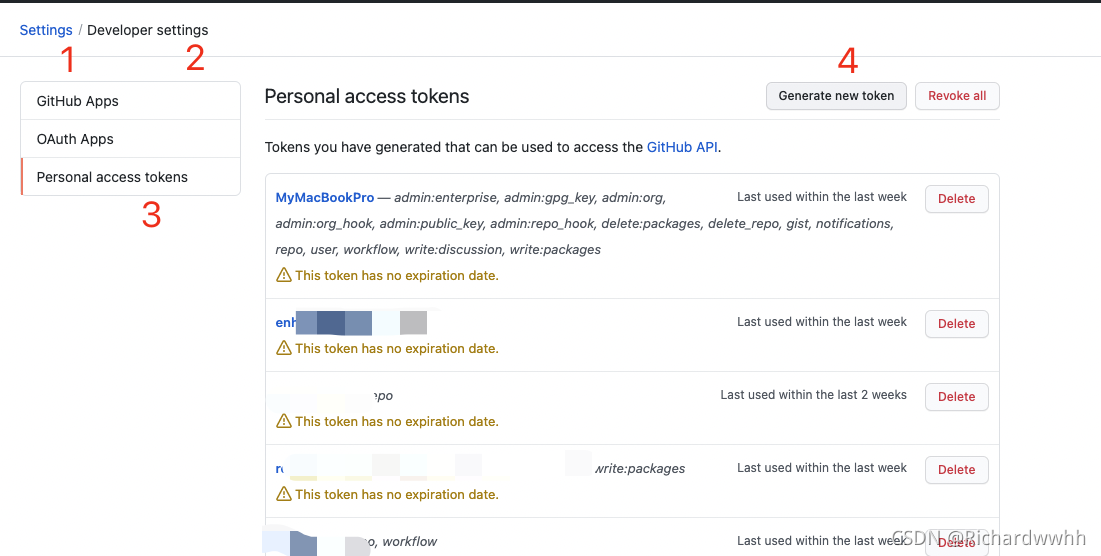Click warning icon under the "enh" token
Viewport: 1101px width, 556px height.
pyautogui.click(x=284, y=348)
